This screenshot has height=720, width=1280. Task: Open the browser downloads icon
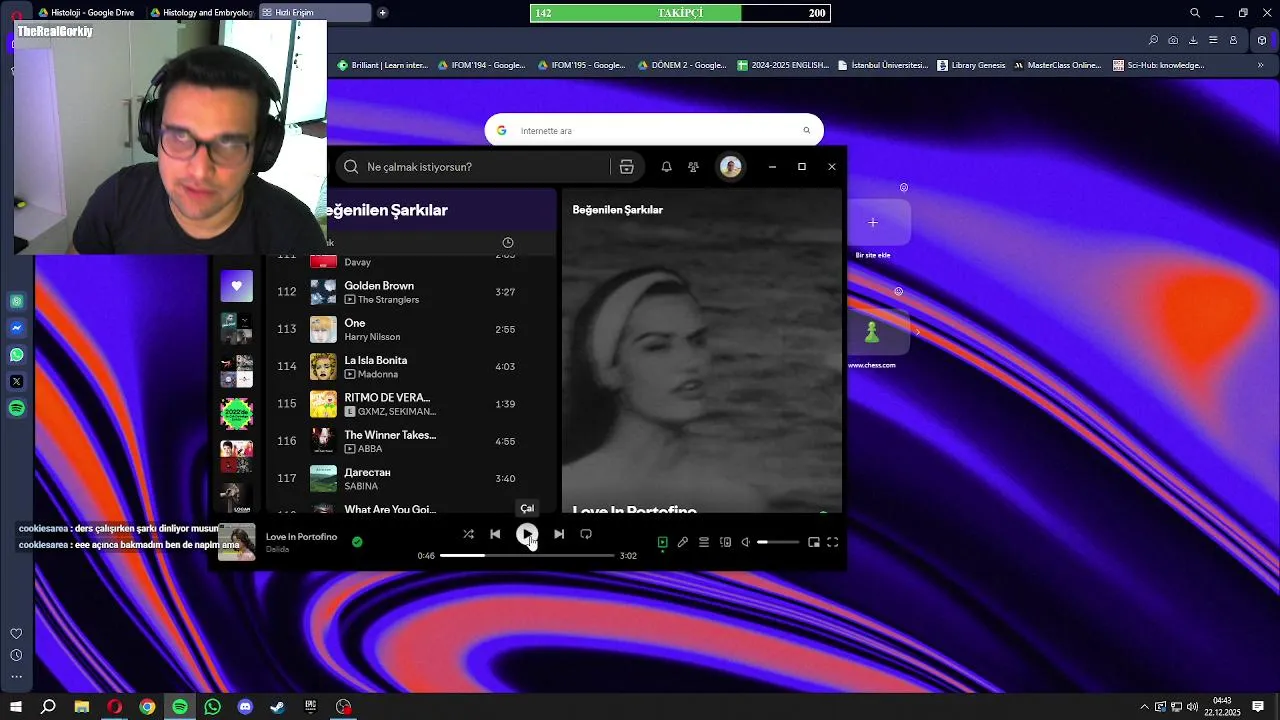[x=1193, y=40]
